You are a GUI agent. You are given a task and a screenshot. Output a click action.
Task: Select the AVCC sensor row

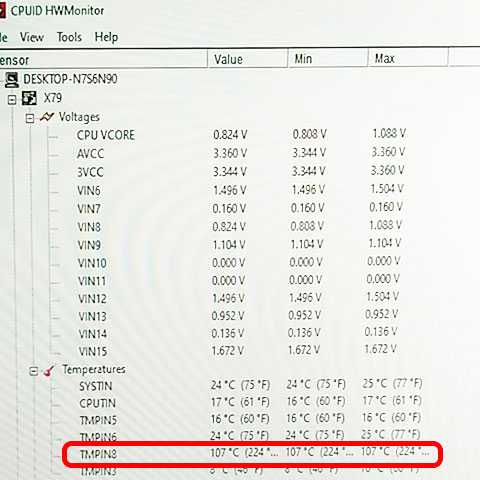tap(241, 153)
